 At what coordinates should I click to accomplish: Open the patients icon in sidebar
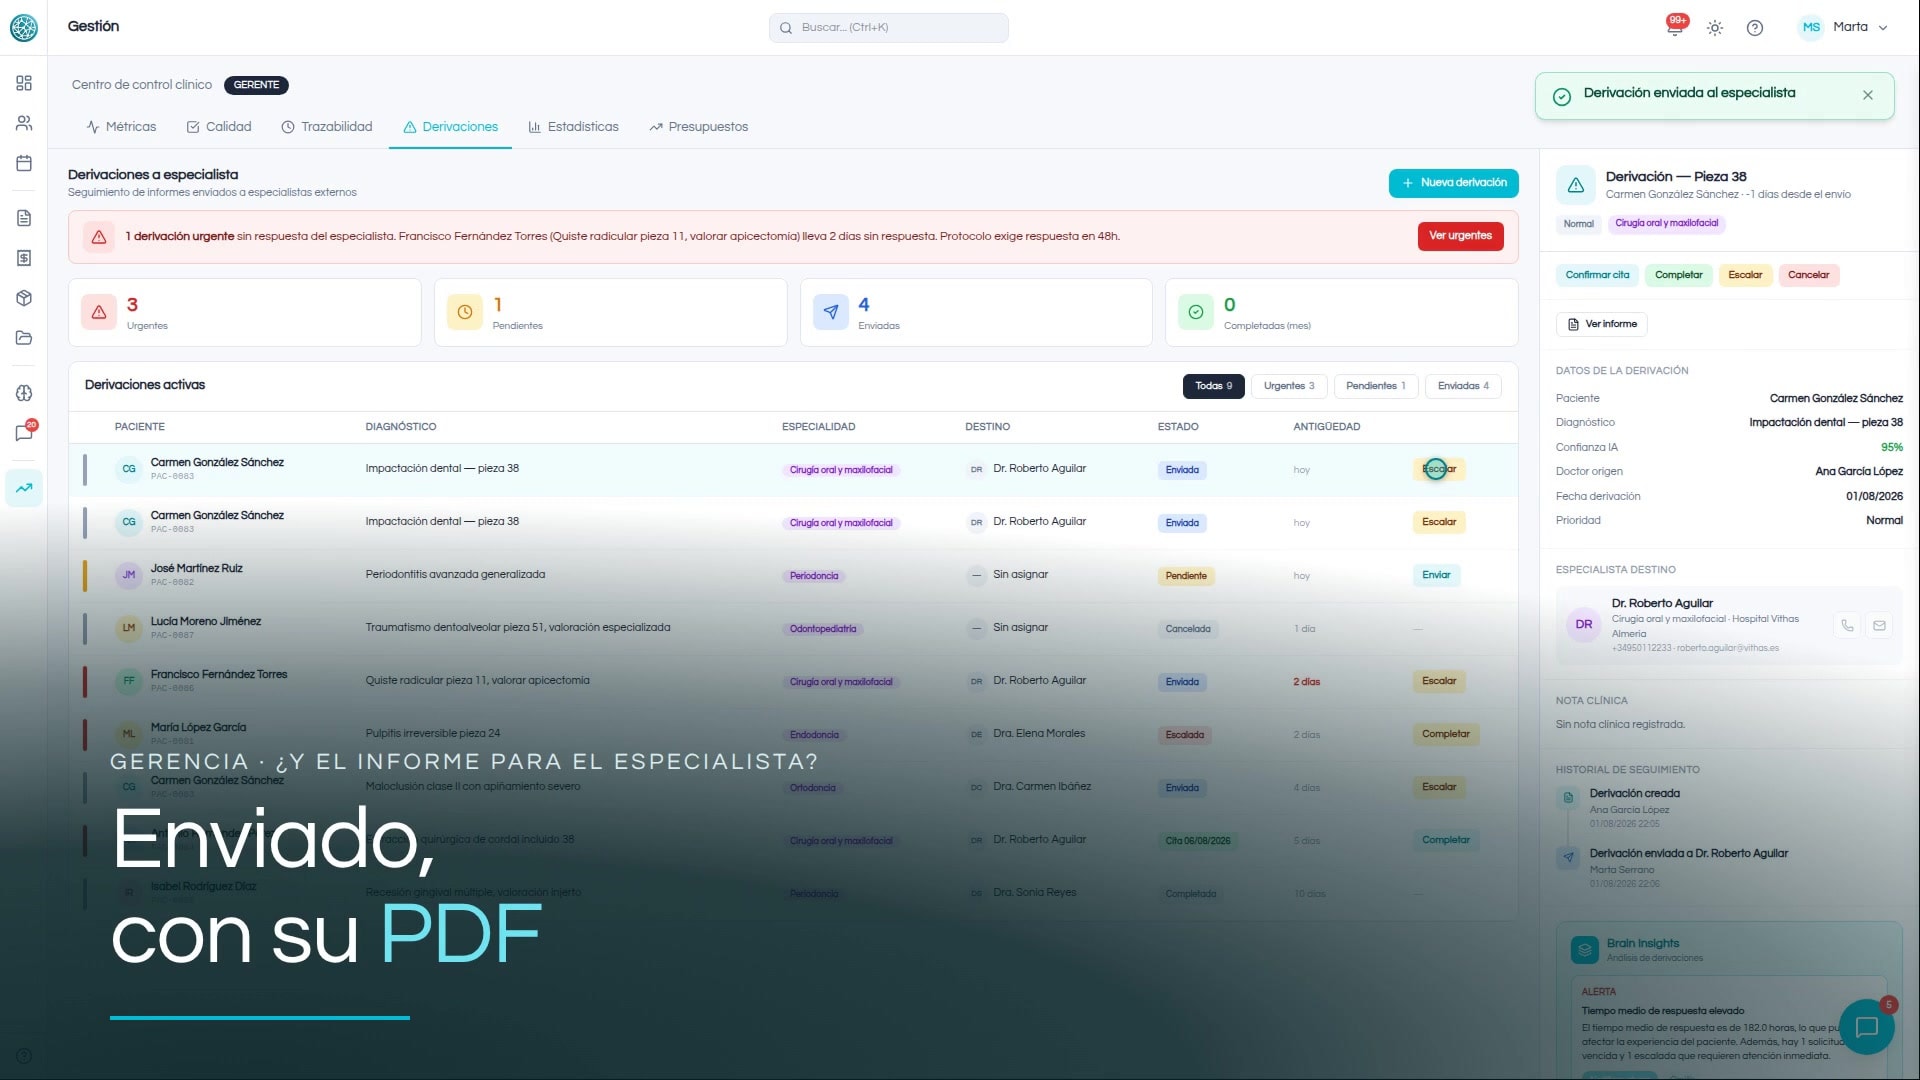click(x=24, y=123)
